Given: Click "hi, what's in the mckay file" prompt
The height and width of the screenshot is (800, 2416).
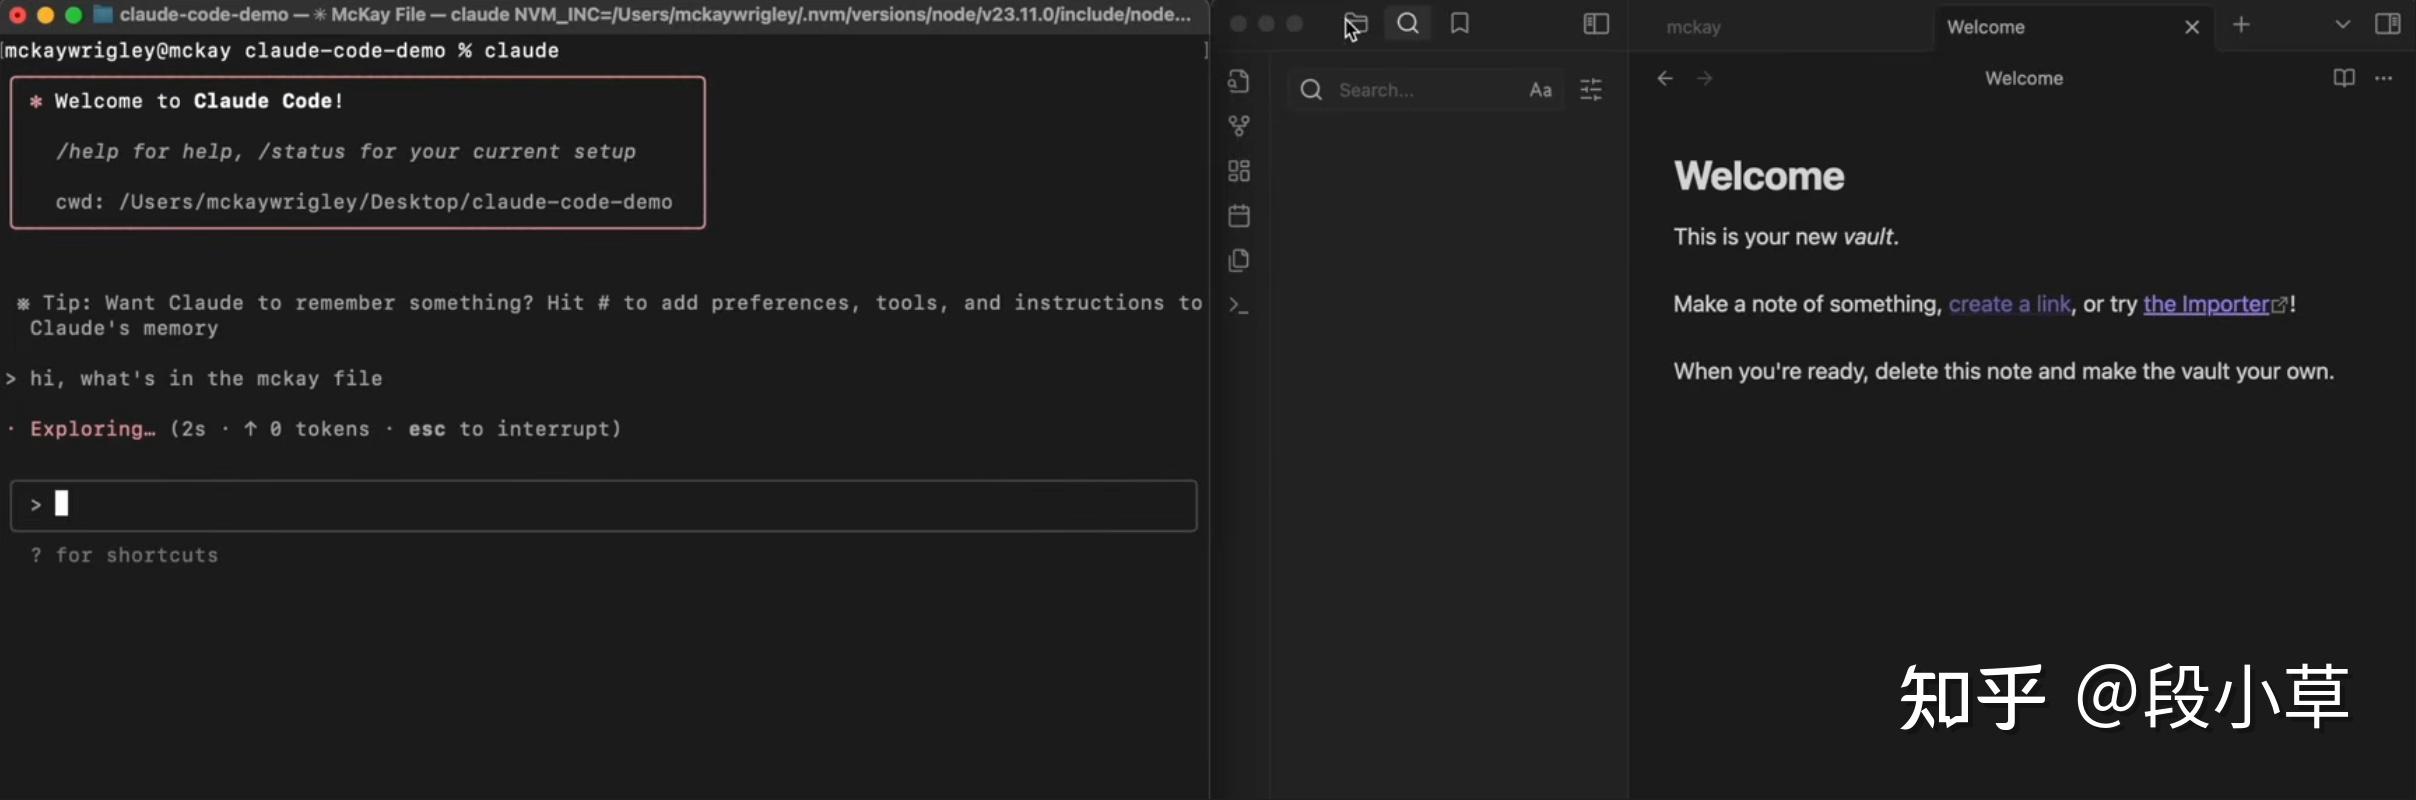Looking at the screenshot, I should coord(206,378).
